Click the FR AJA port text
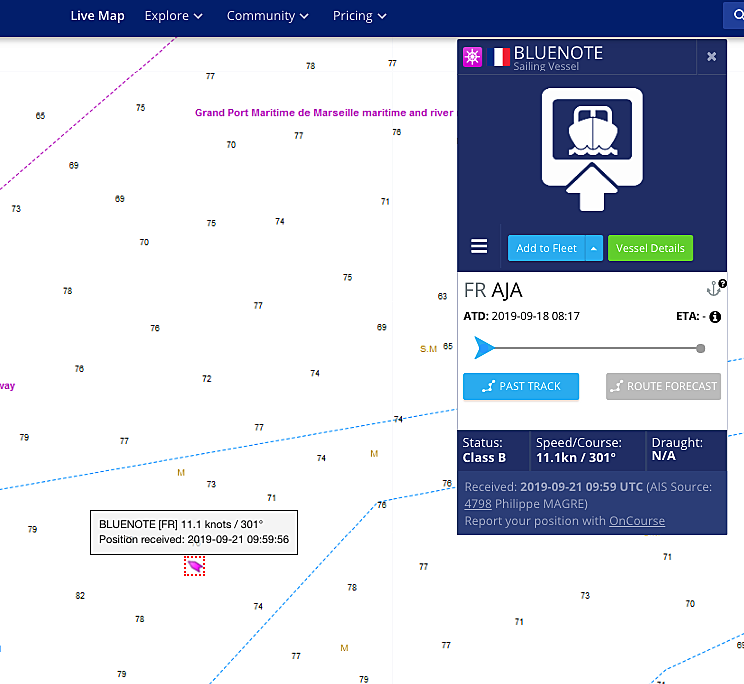 493,290
